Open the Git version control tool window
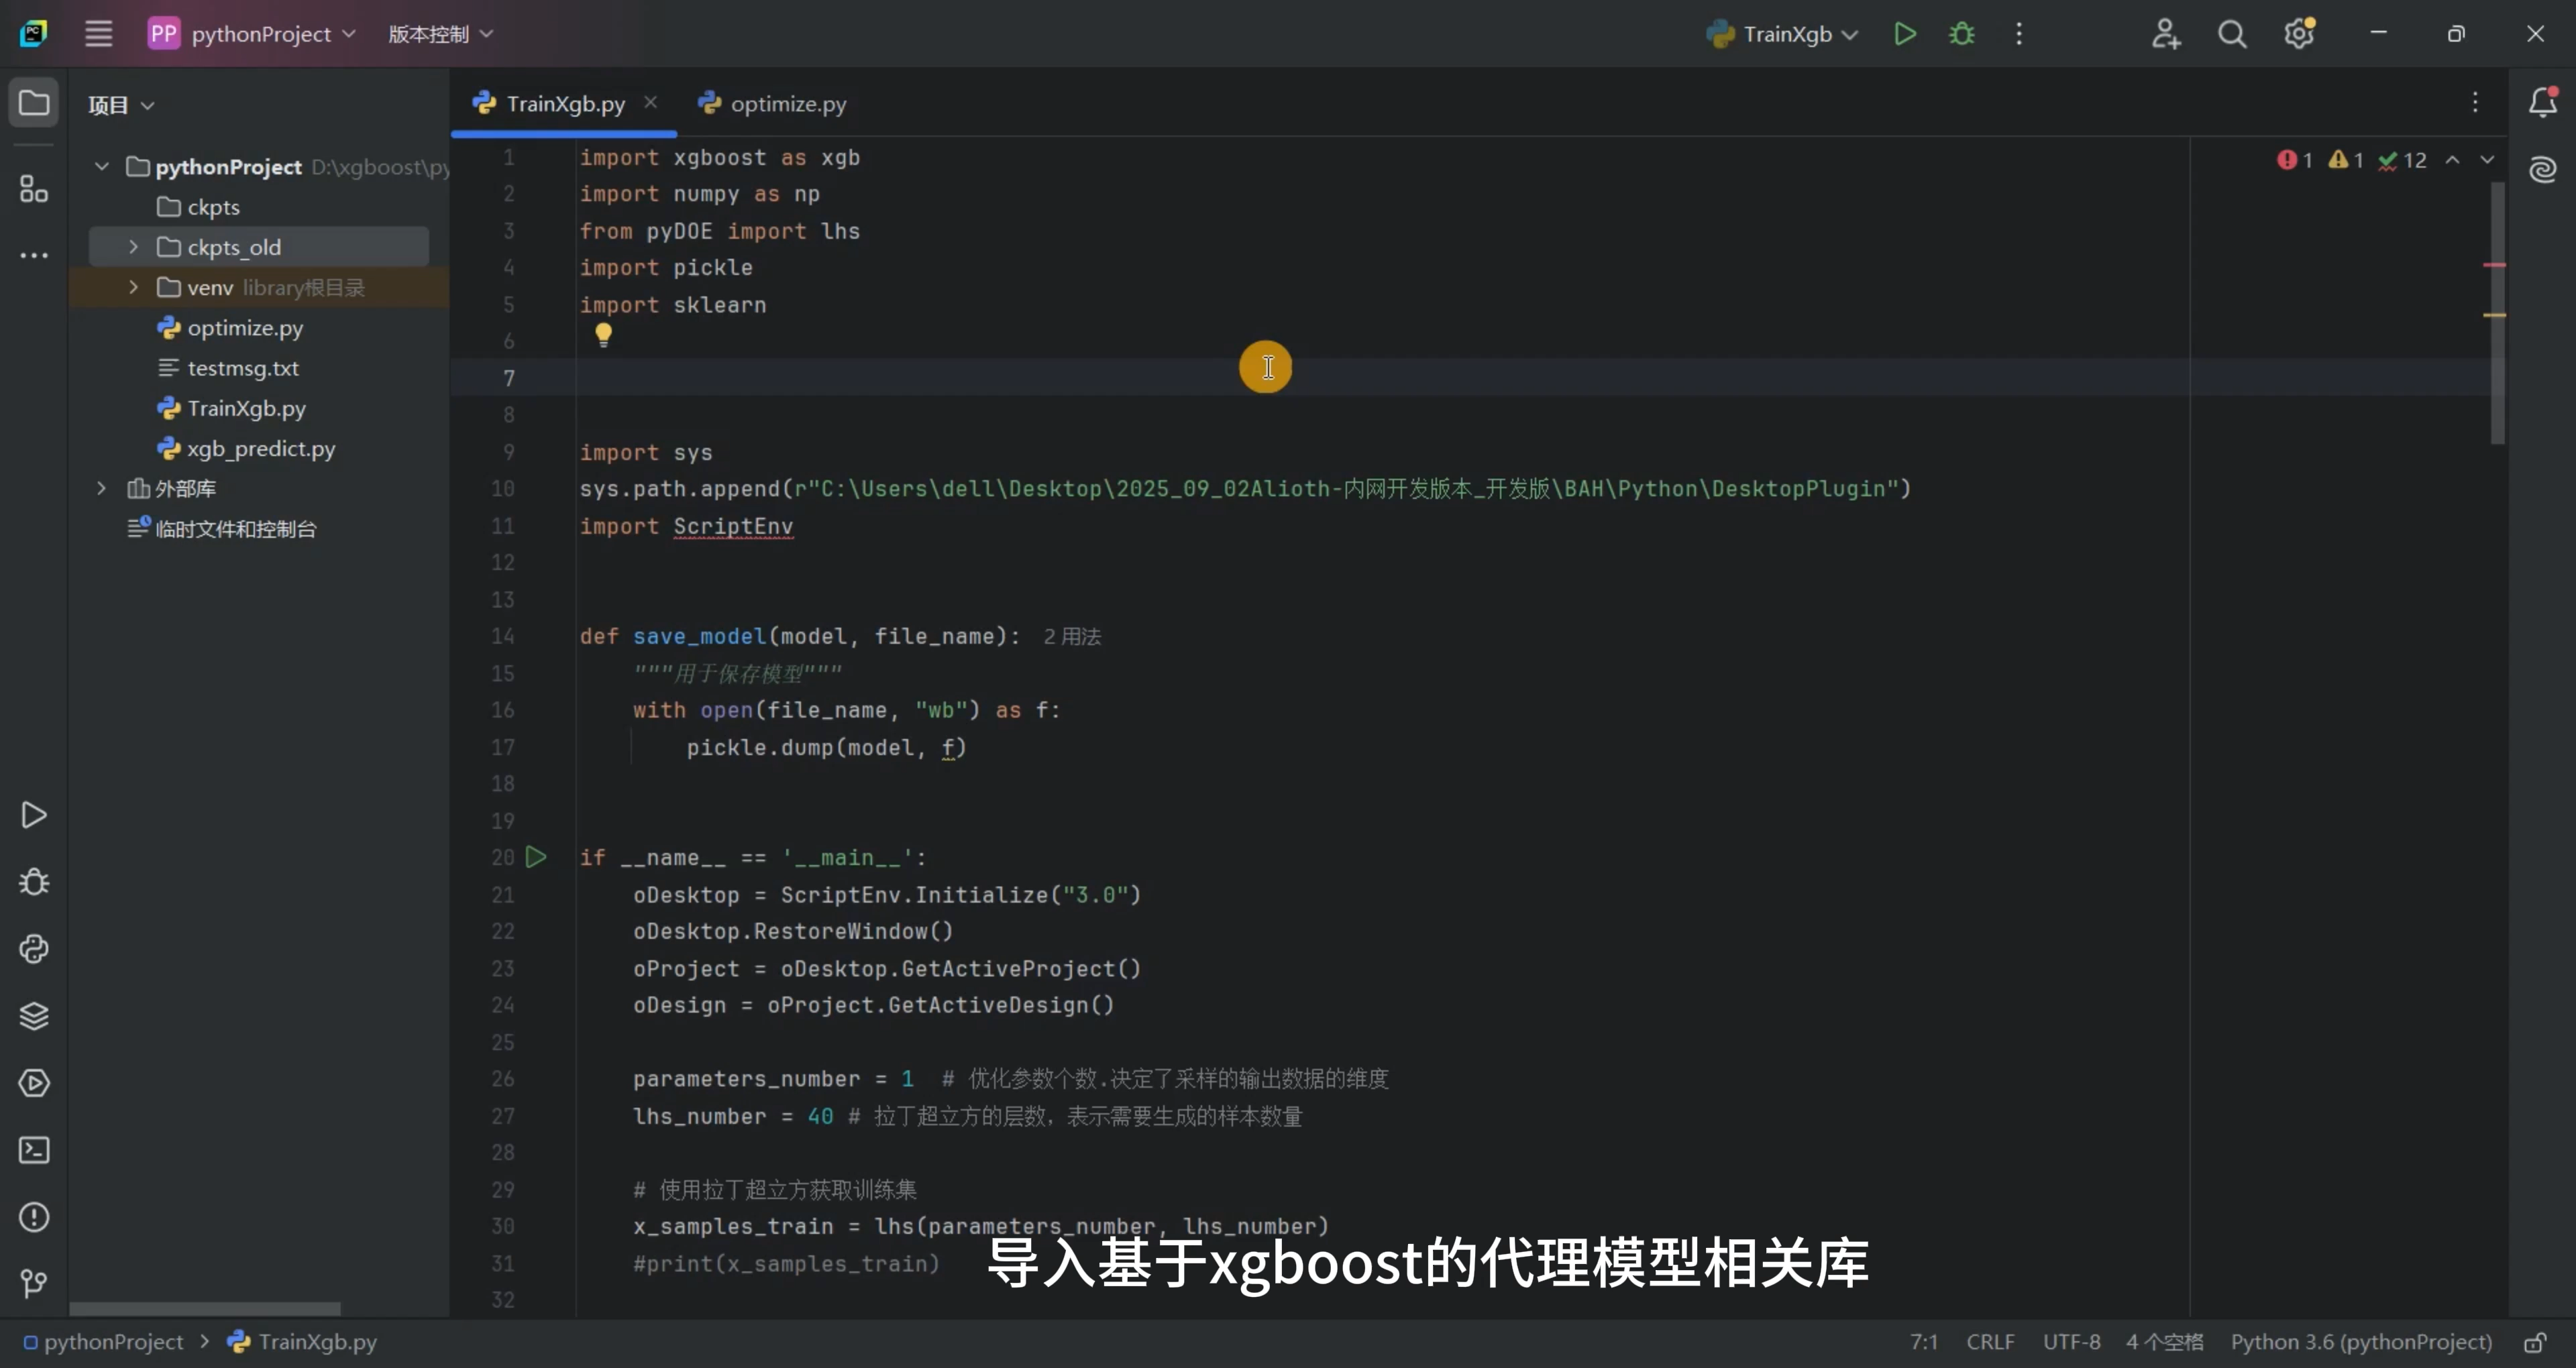The image size is (2576, 1368). (34, 1283)
